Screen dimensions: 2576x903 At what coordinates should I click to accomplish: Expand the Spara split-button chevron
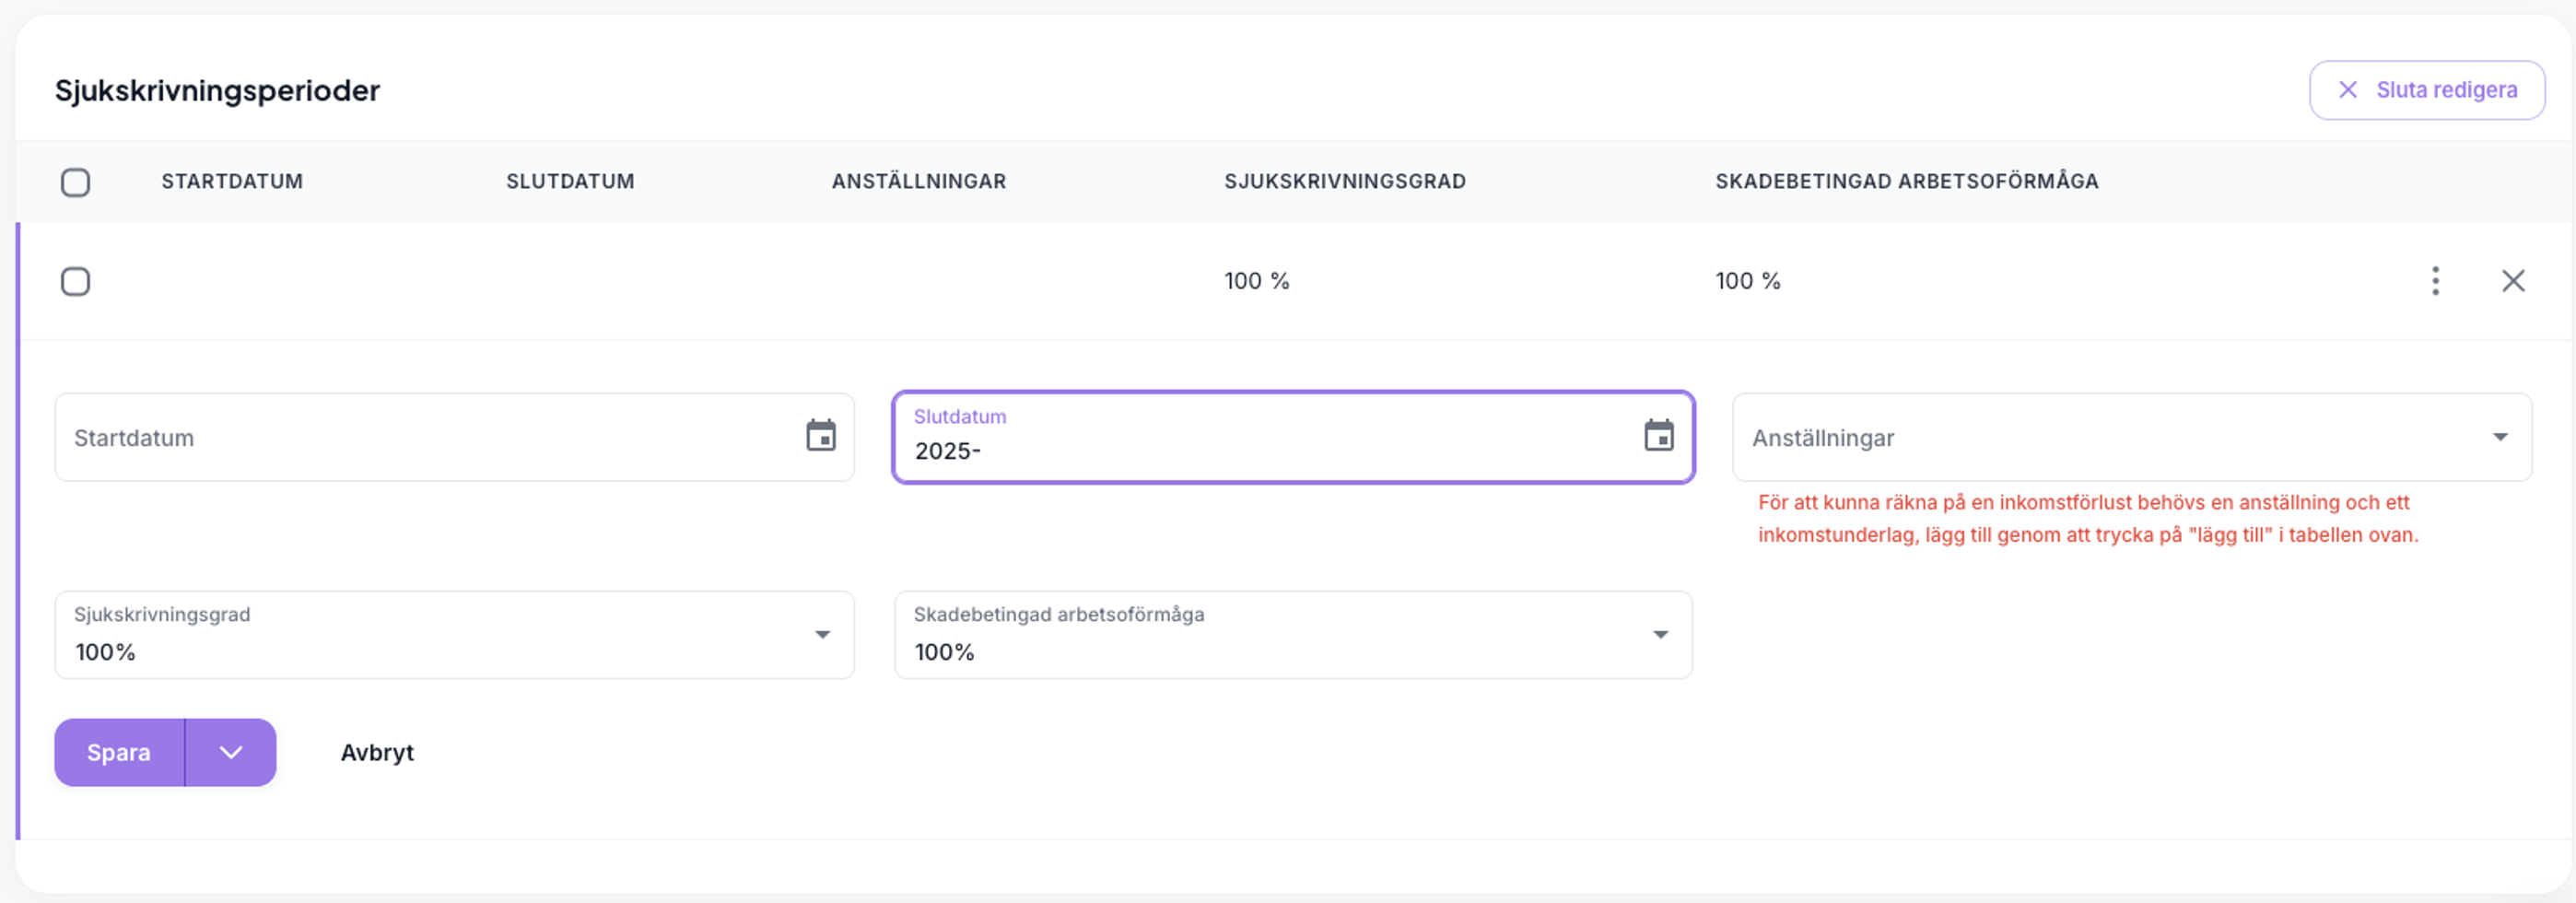(231, 752)
